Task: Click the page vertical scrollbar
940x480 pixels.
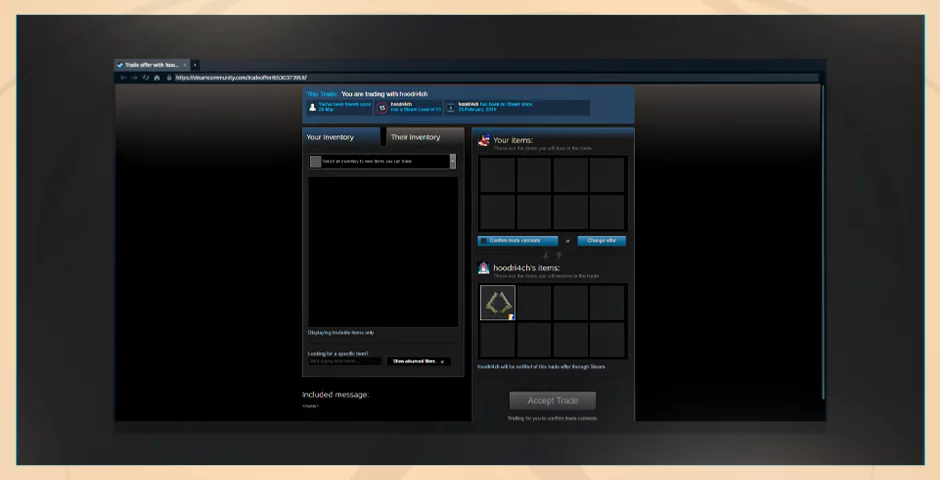Action: click(822, 240)
